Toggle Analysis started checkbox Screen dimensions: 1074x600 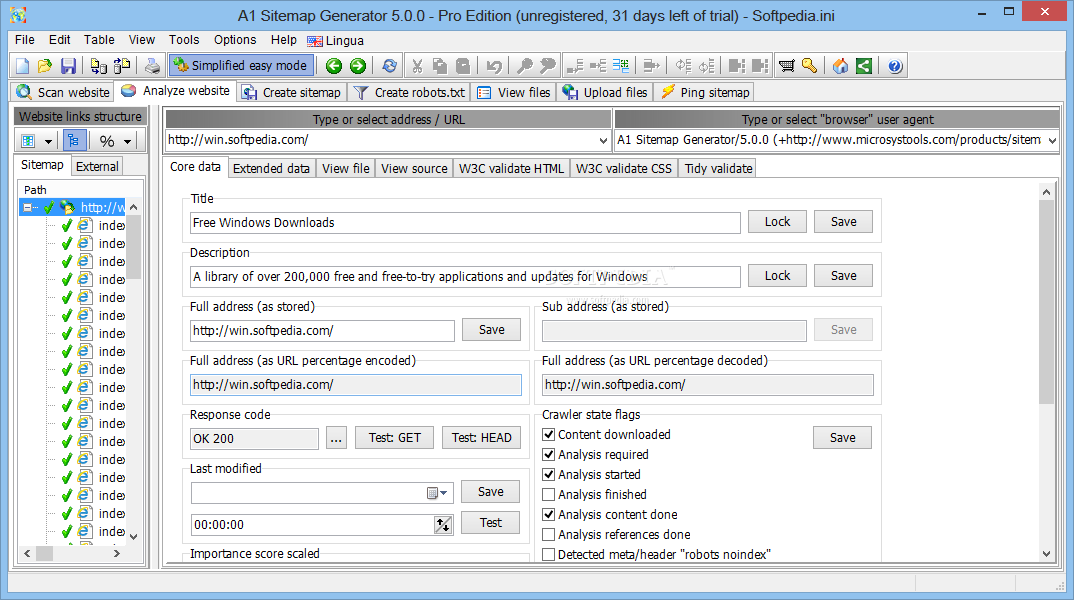pyautogui.click(x=549, y=474)
